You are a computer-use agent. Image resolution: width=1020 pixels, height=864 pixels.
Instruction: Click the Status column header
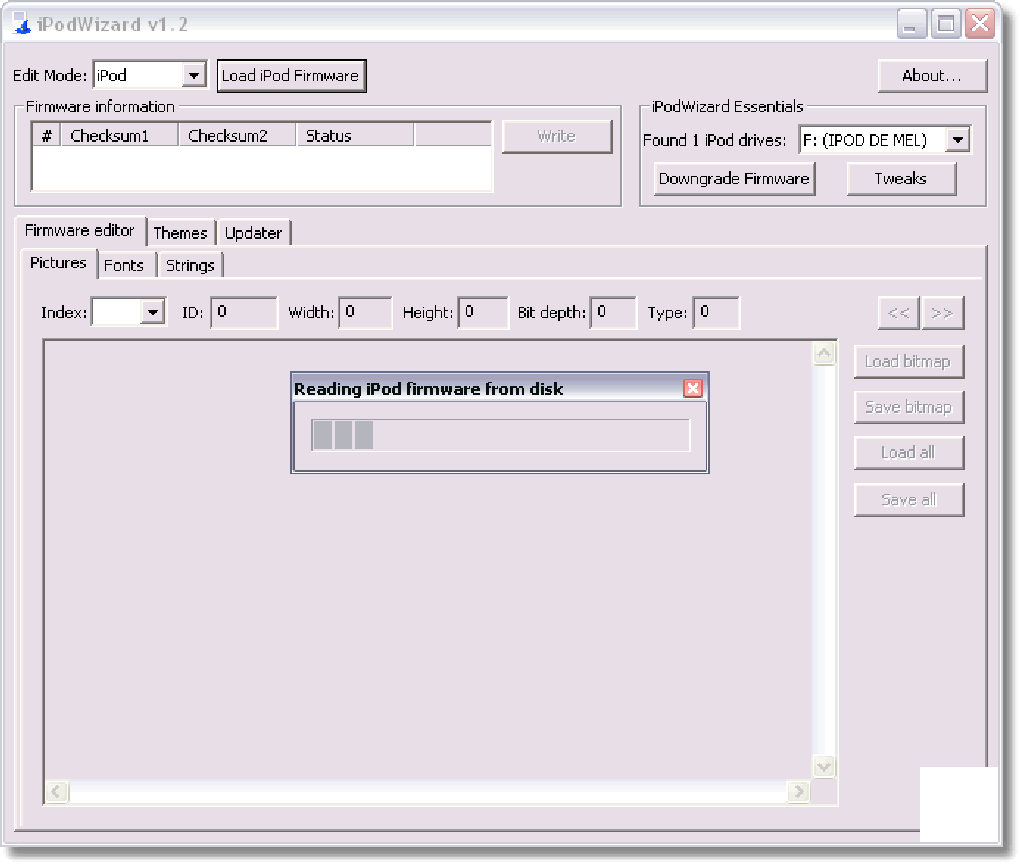355,136
